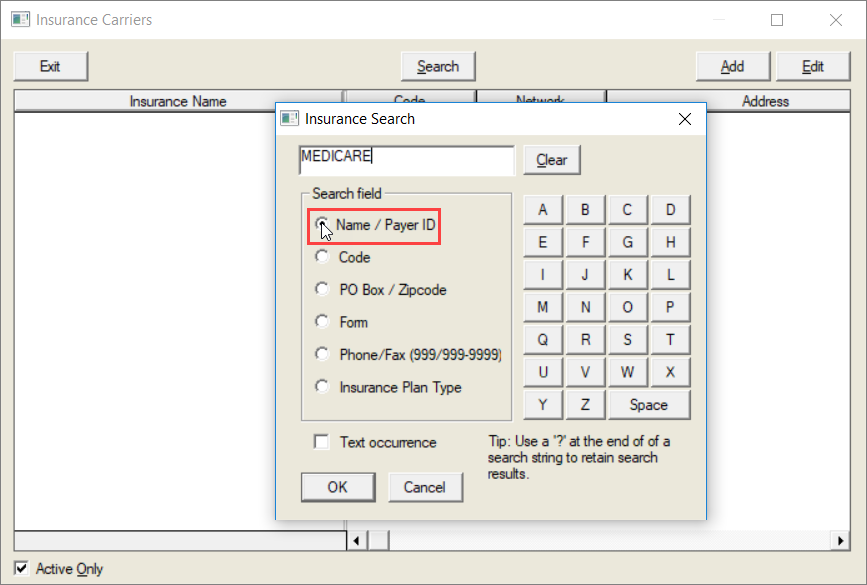Click the Edit carrier button

coord(813,66)
